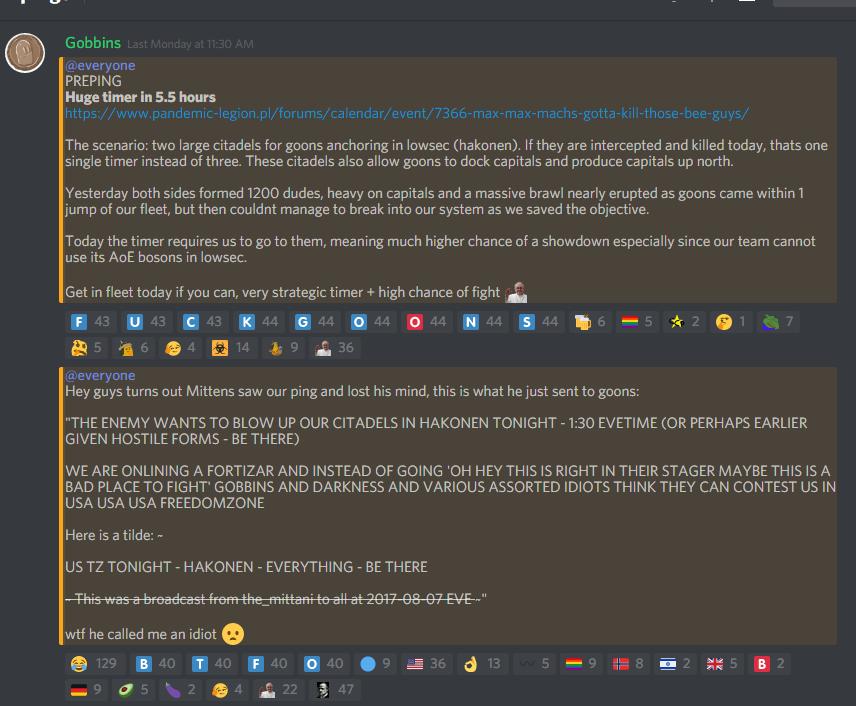
Task: Click the first @everyone mention
Action: pyautogui.click(x=100, y=66)
